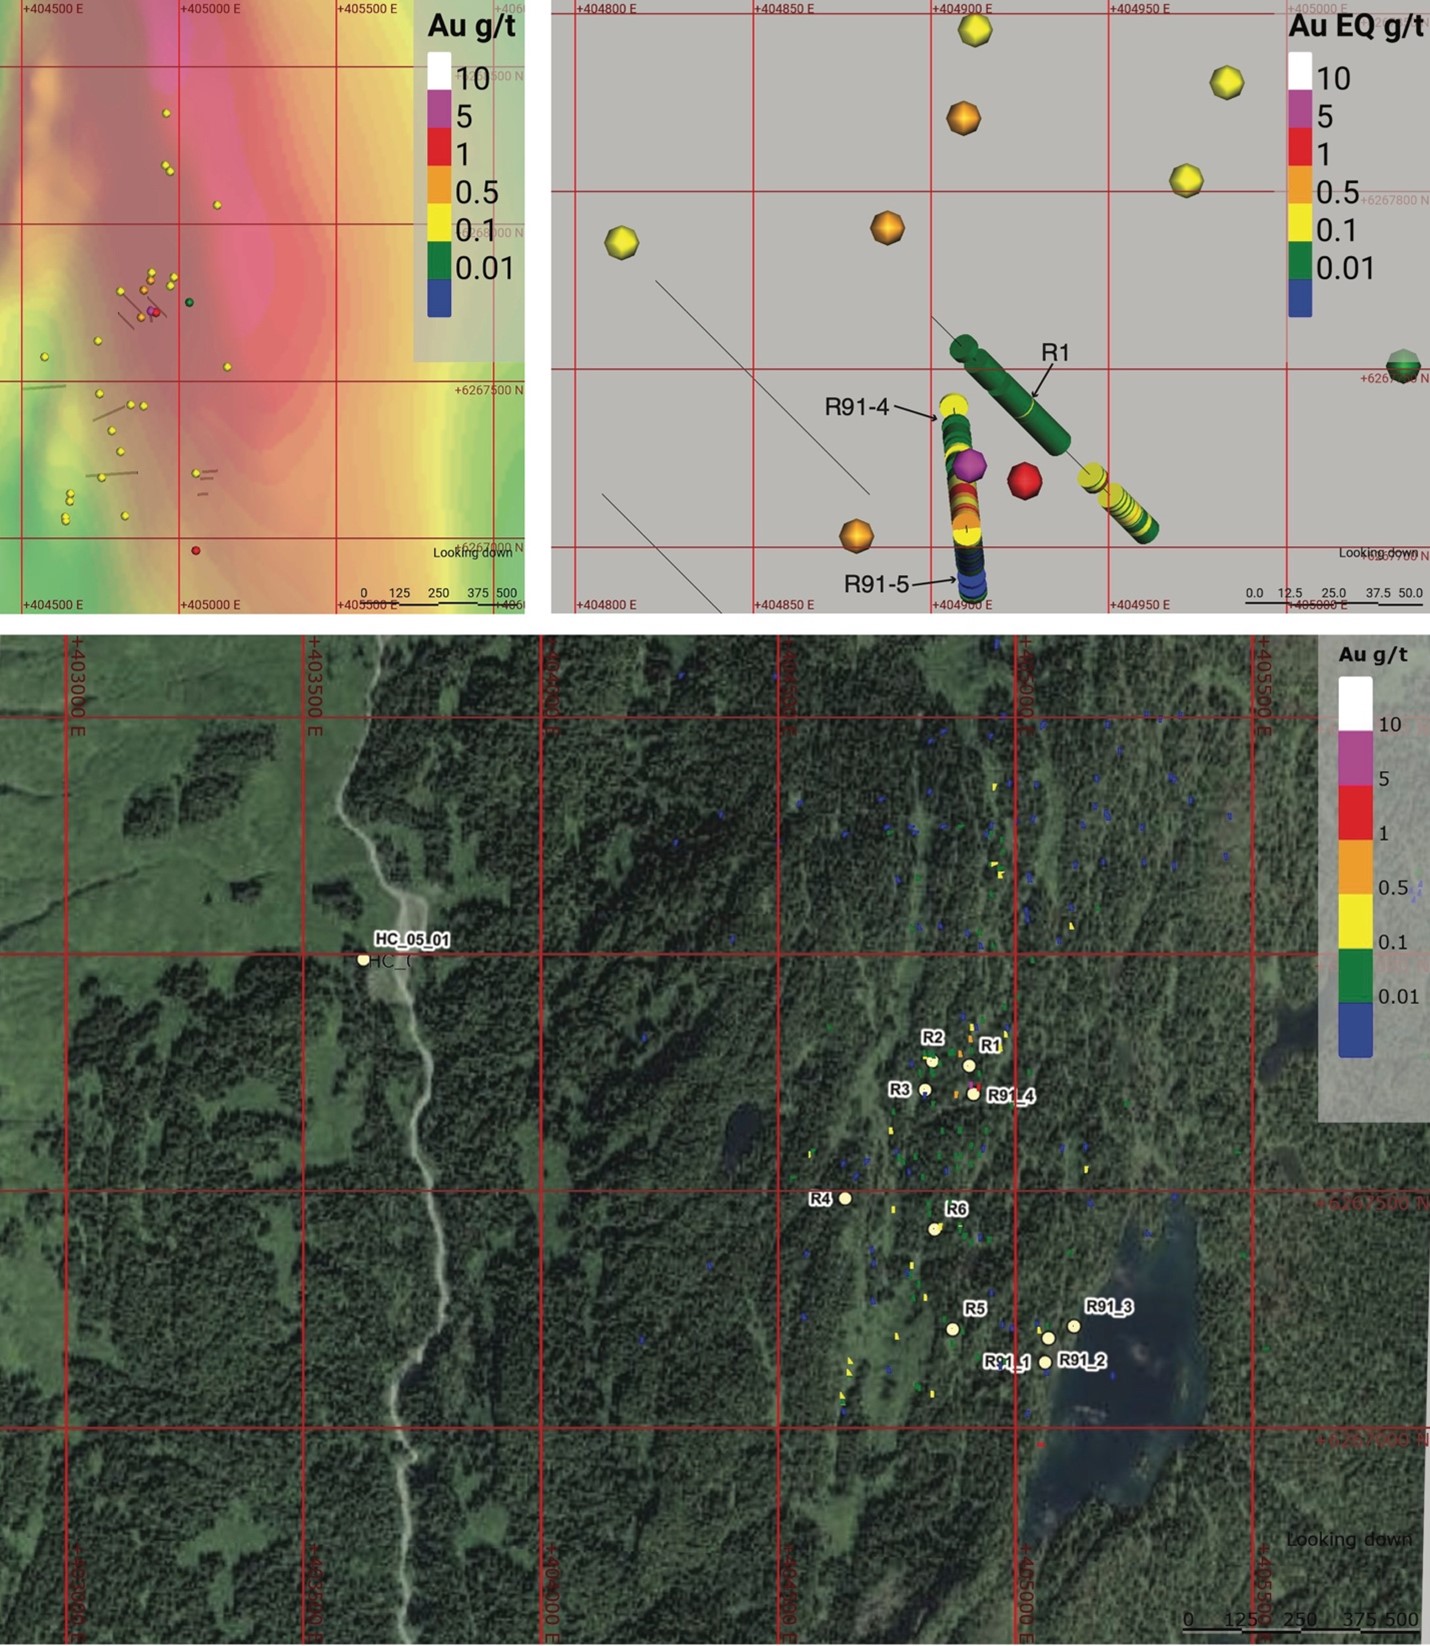Viewport: 1430px width, 1646px height.
Task: Select the red sphere sample in Au EQ map
Action: (x=1024, y=481)
